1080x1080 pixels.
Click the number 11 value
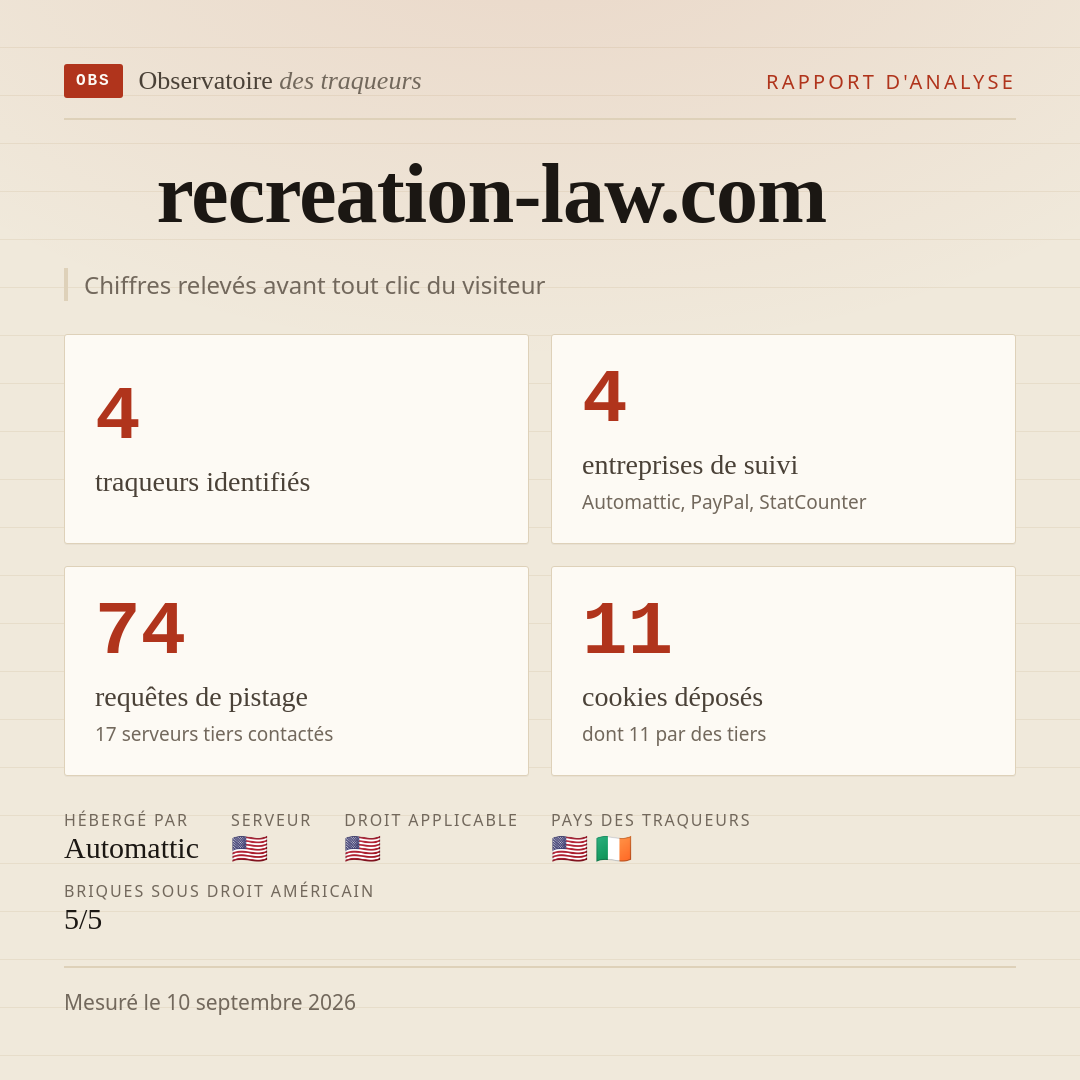point(627,629)
